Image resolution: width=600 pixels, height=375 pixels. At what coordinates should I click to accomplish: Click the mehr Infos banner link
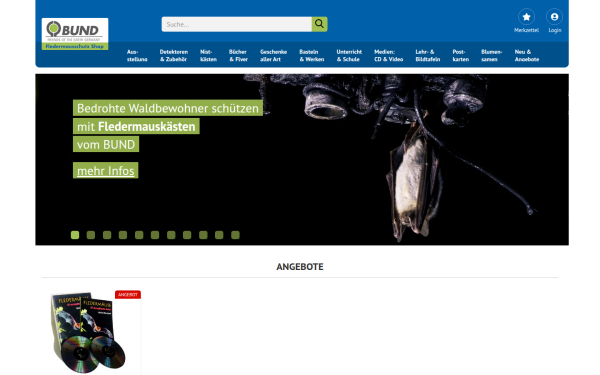click(x=106, y=171)
